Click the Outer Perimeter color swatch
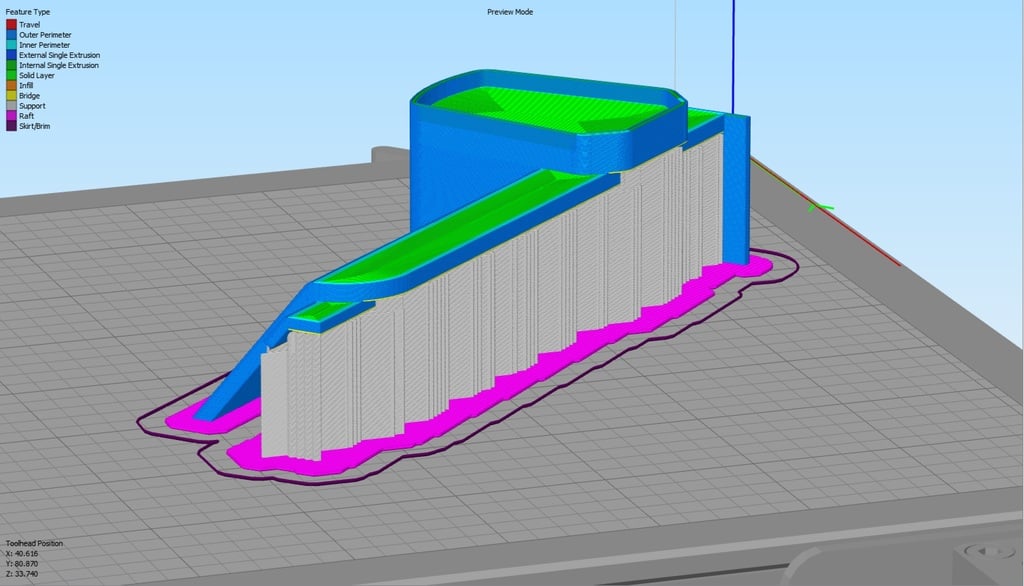Image resolution: width=1024 pixels, height=586 pixels. pos(11,35)
